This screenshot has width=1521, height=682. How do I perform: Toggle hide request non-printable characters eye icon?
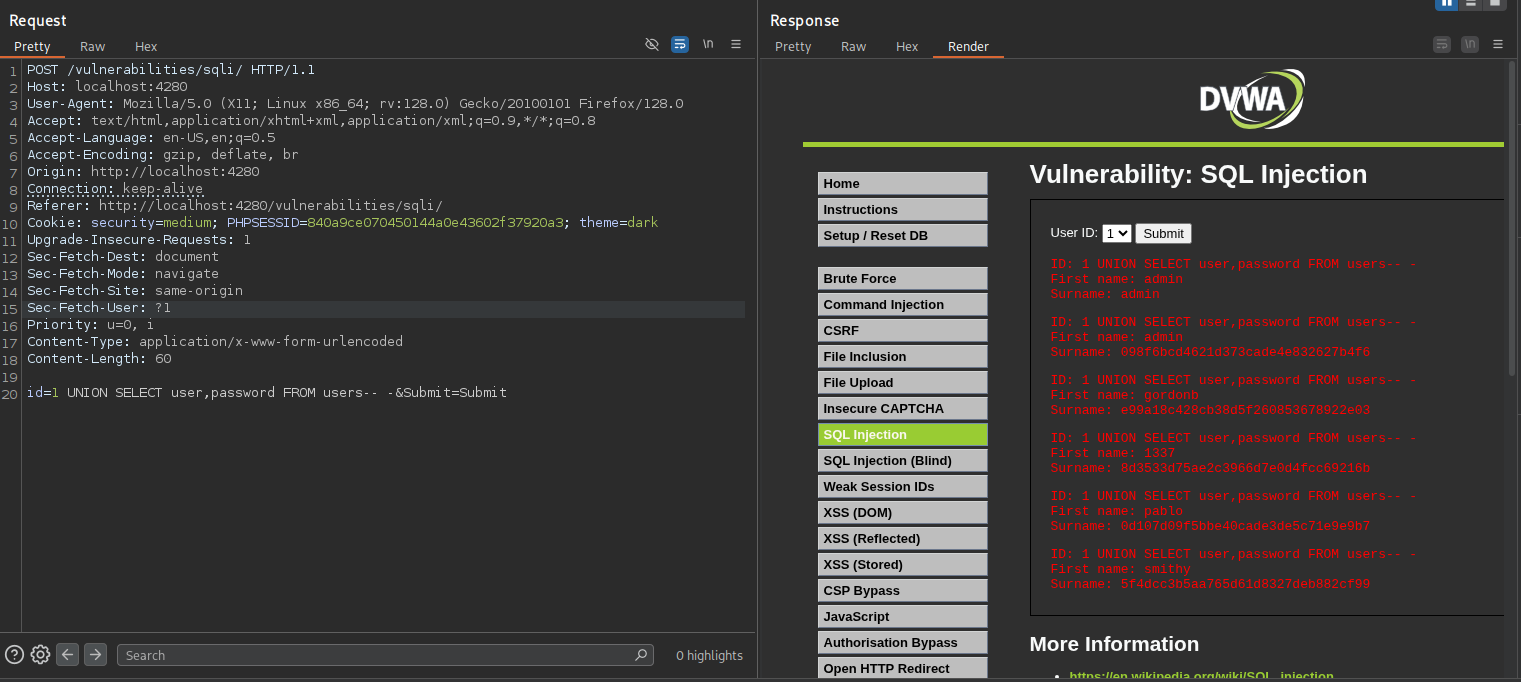[x=652, y=45]
